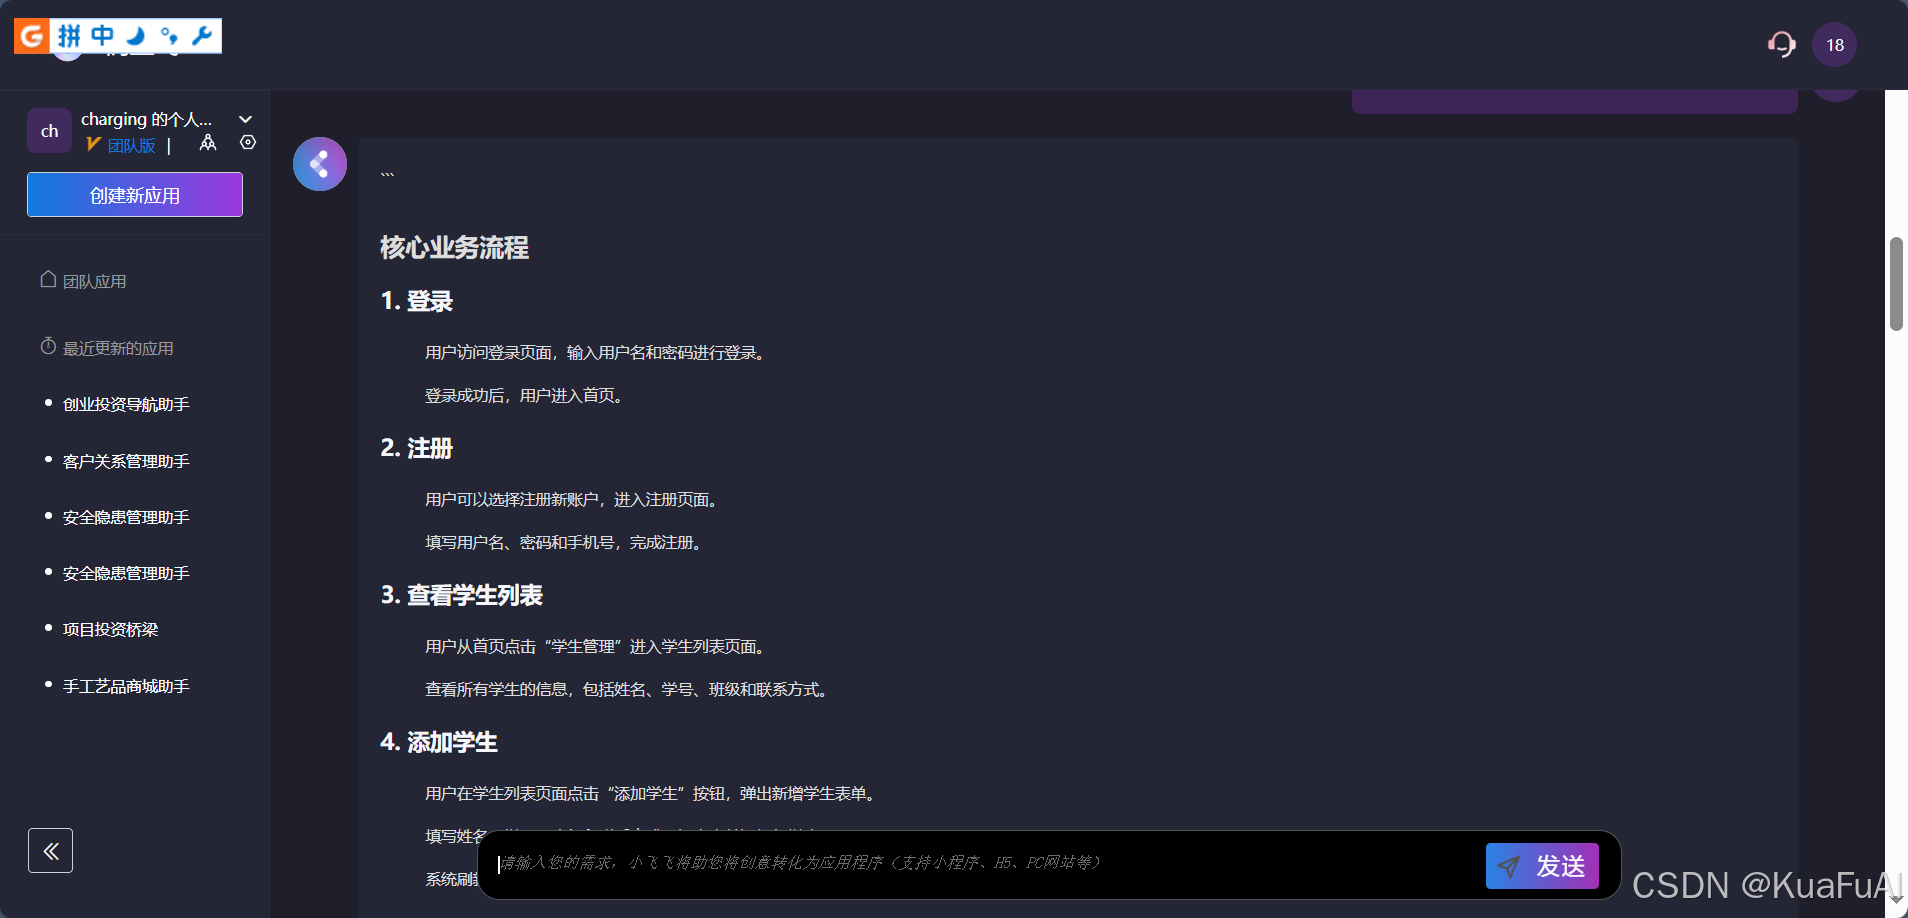Open the team members icon
This screenshot has width=1908, height=918.
(x=208, y=143)
